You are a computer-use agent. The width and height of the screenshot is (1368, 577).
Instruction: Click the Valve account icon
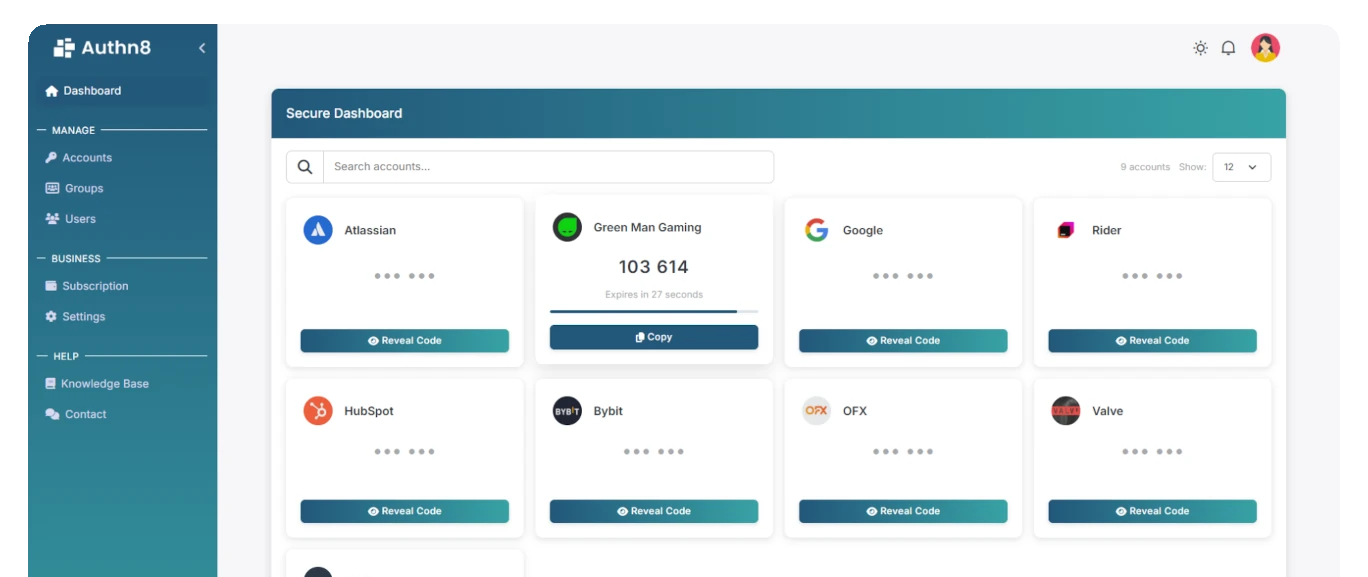tap(1063, 409)
